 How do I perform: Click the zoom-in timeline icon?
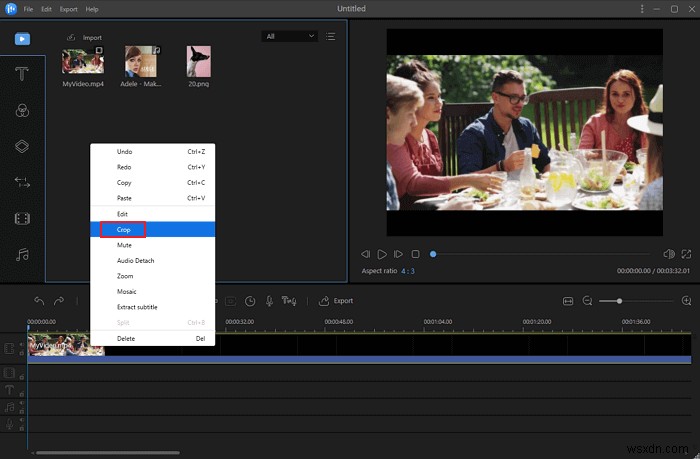(x=686, y=300)
